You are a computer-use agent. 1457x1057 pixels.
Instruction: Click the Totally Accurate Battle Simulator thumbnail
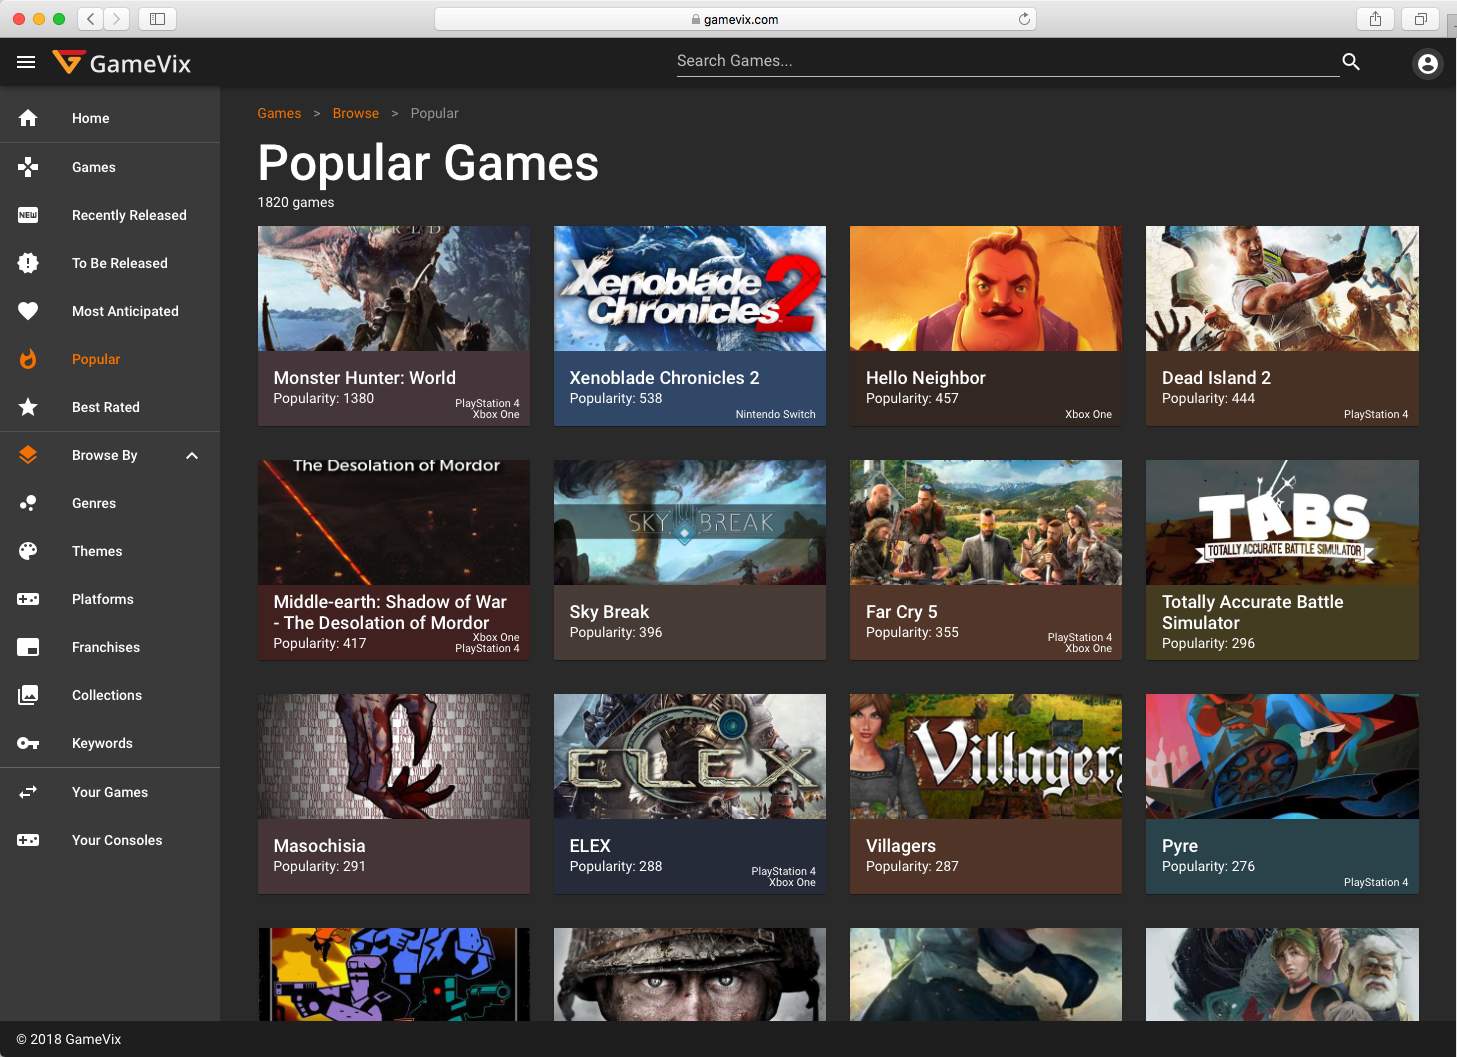pos(1282,522)
